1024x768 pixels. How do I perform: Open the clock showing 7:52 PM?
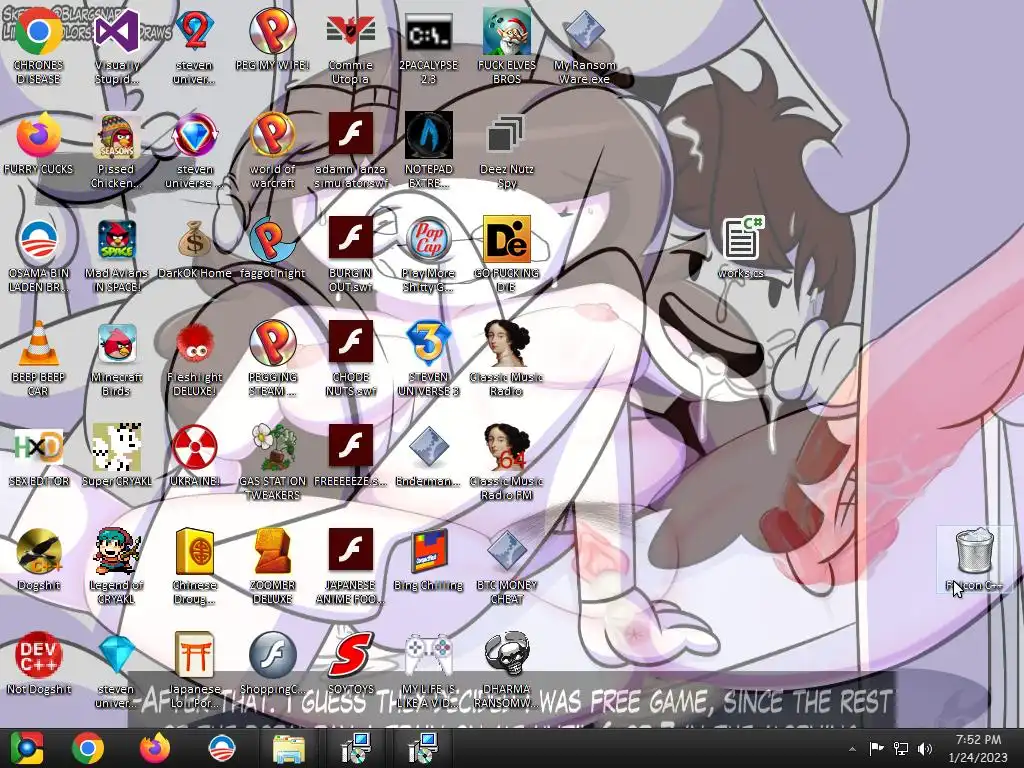pyautogui.click(x=978, y=748)
